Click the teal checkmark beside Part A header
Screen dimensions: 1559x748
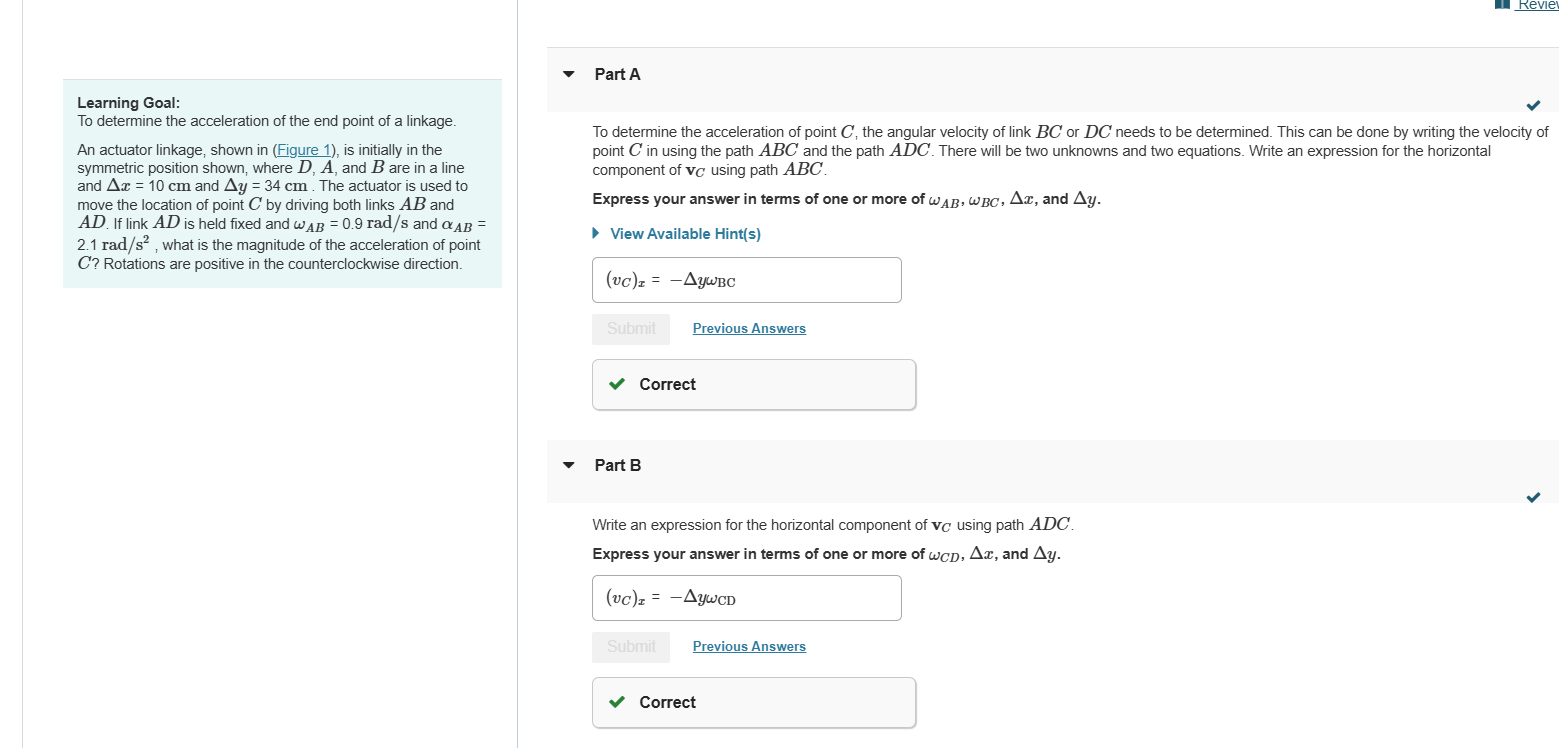(1533, 105)
